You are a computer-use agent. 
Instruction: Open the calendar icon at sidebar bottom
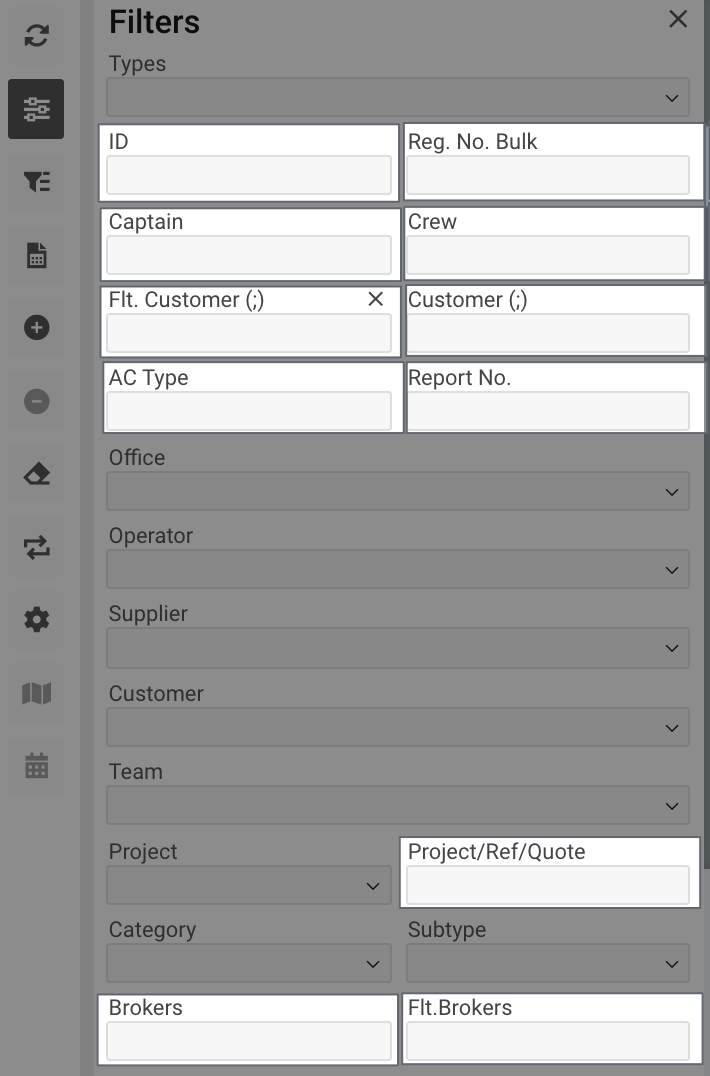[x=36, y=765]
